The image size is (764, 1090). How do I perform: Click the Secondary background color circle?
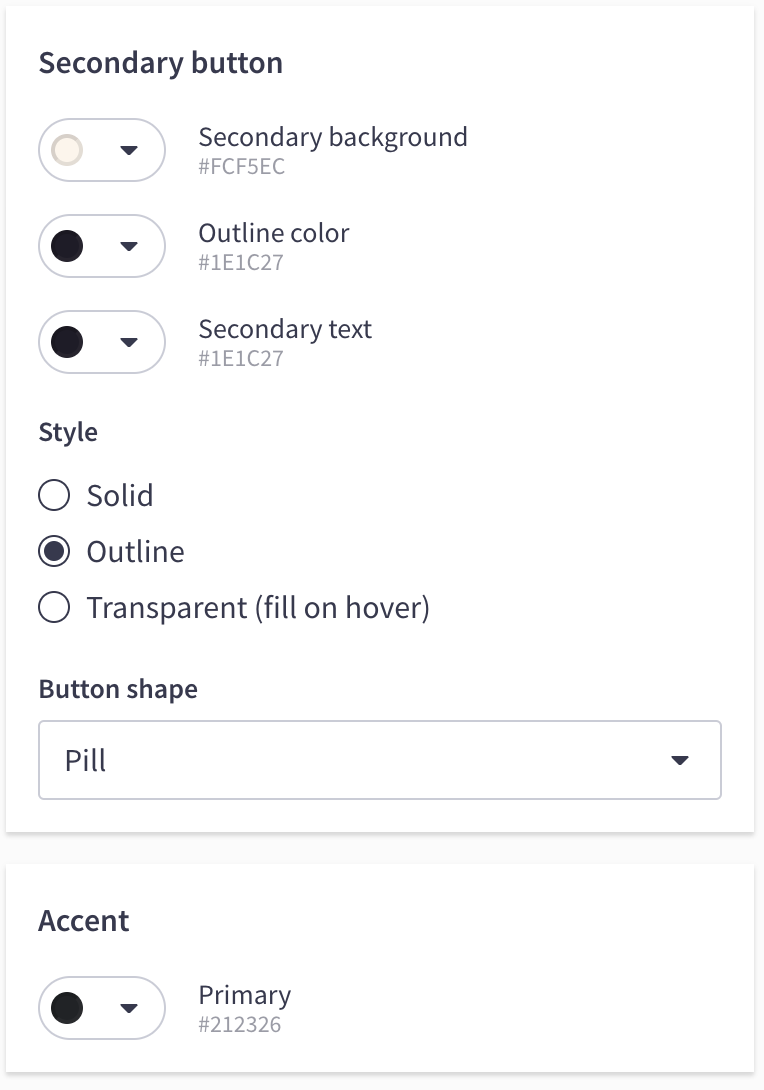(x=67, y=150)
